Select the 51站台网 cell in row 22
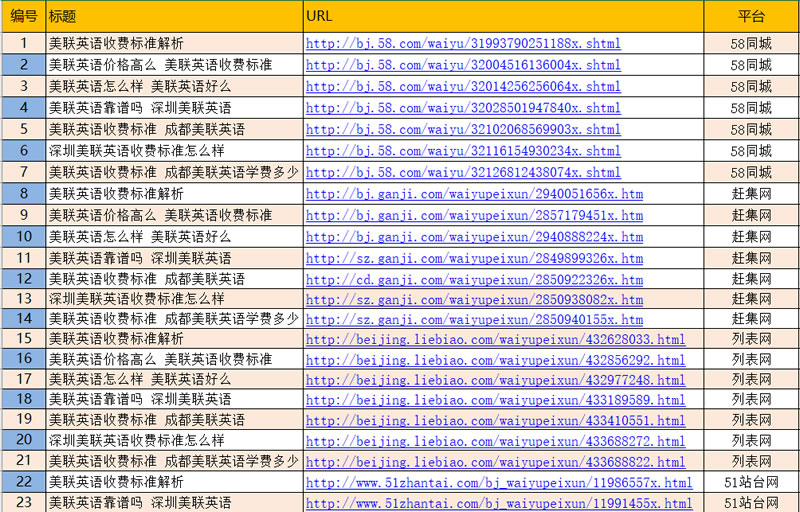 pyautogui.click(x=751, y=481)
